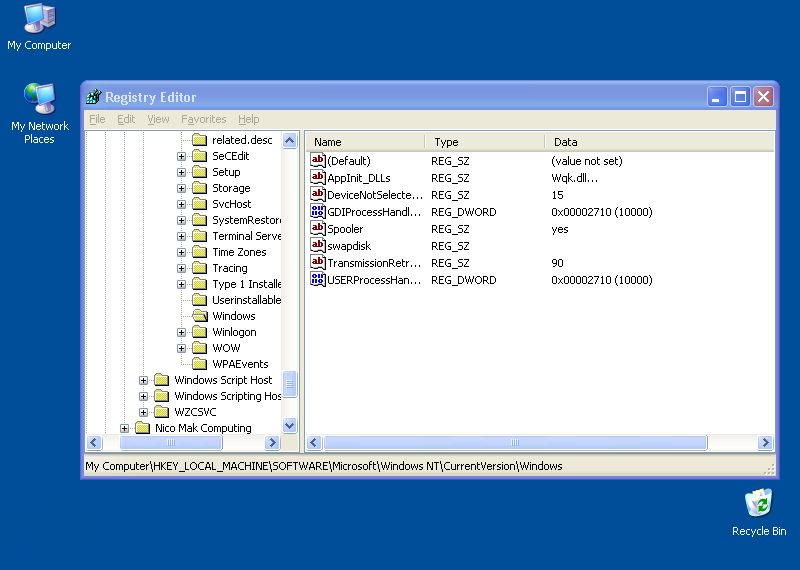Click the values pane scroll left arrow

click(x=314, y=442)
